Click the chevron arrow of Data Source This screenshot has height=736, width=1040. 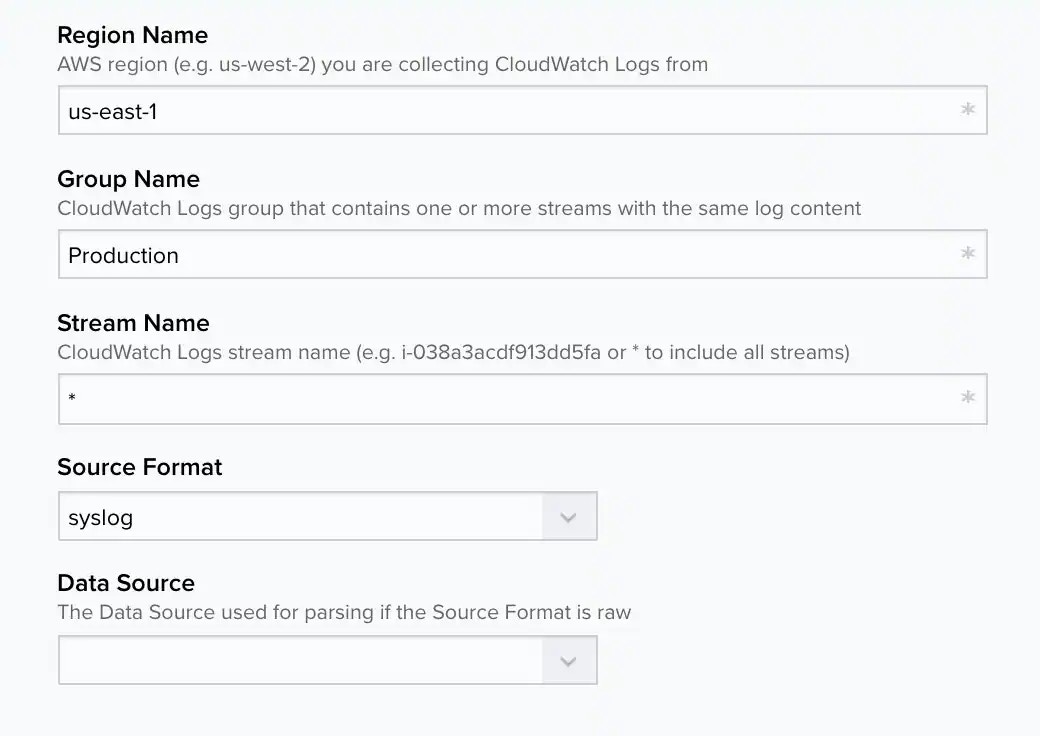click(x=569, y=661)
